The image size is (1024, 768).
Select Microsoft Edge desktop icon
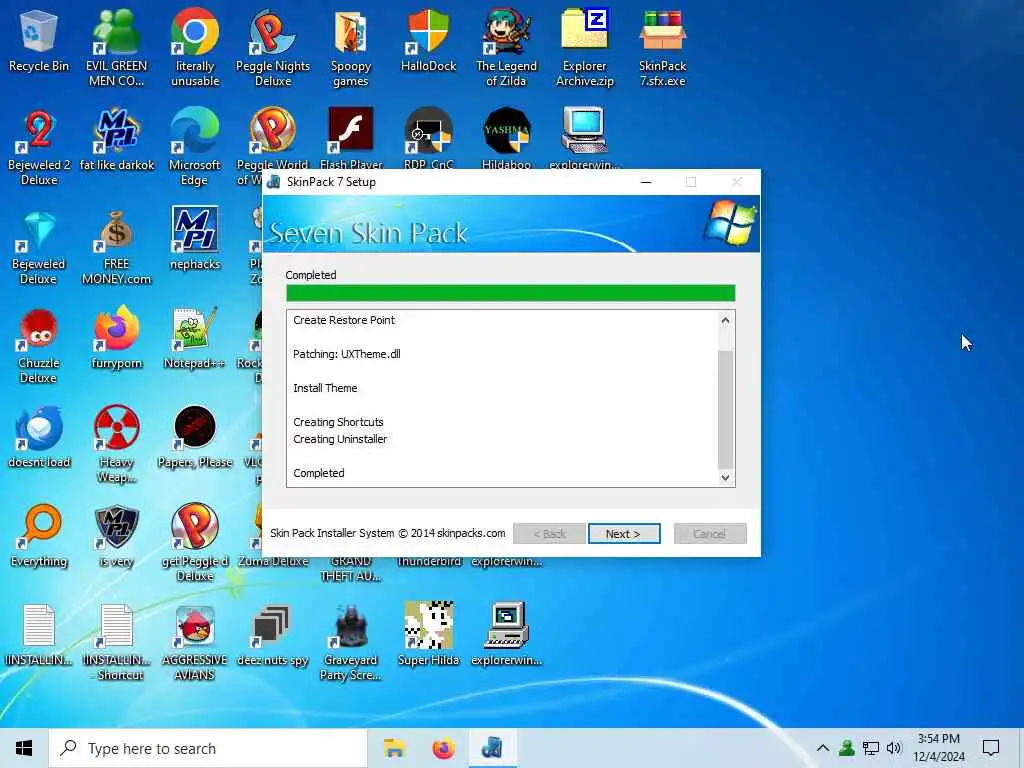(195, 148)
